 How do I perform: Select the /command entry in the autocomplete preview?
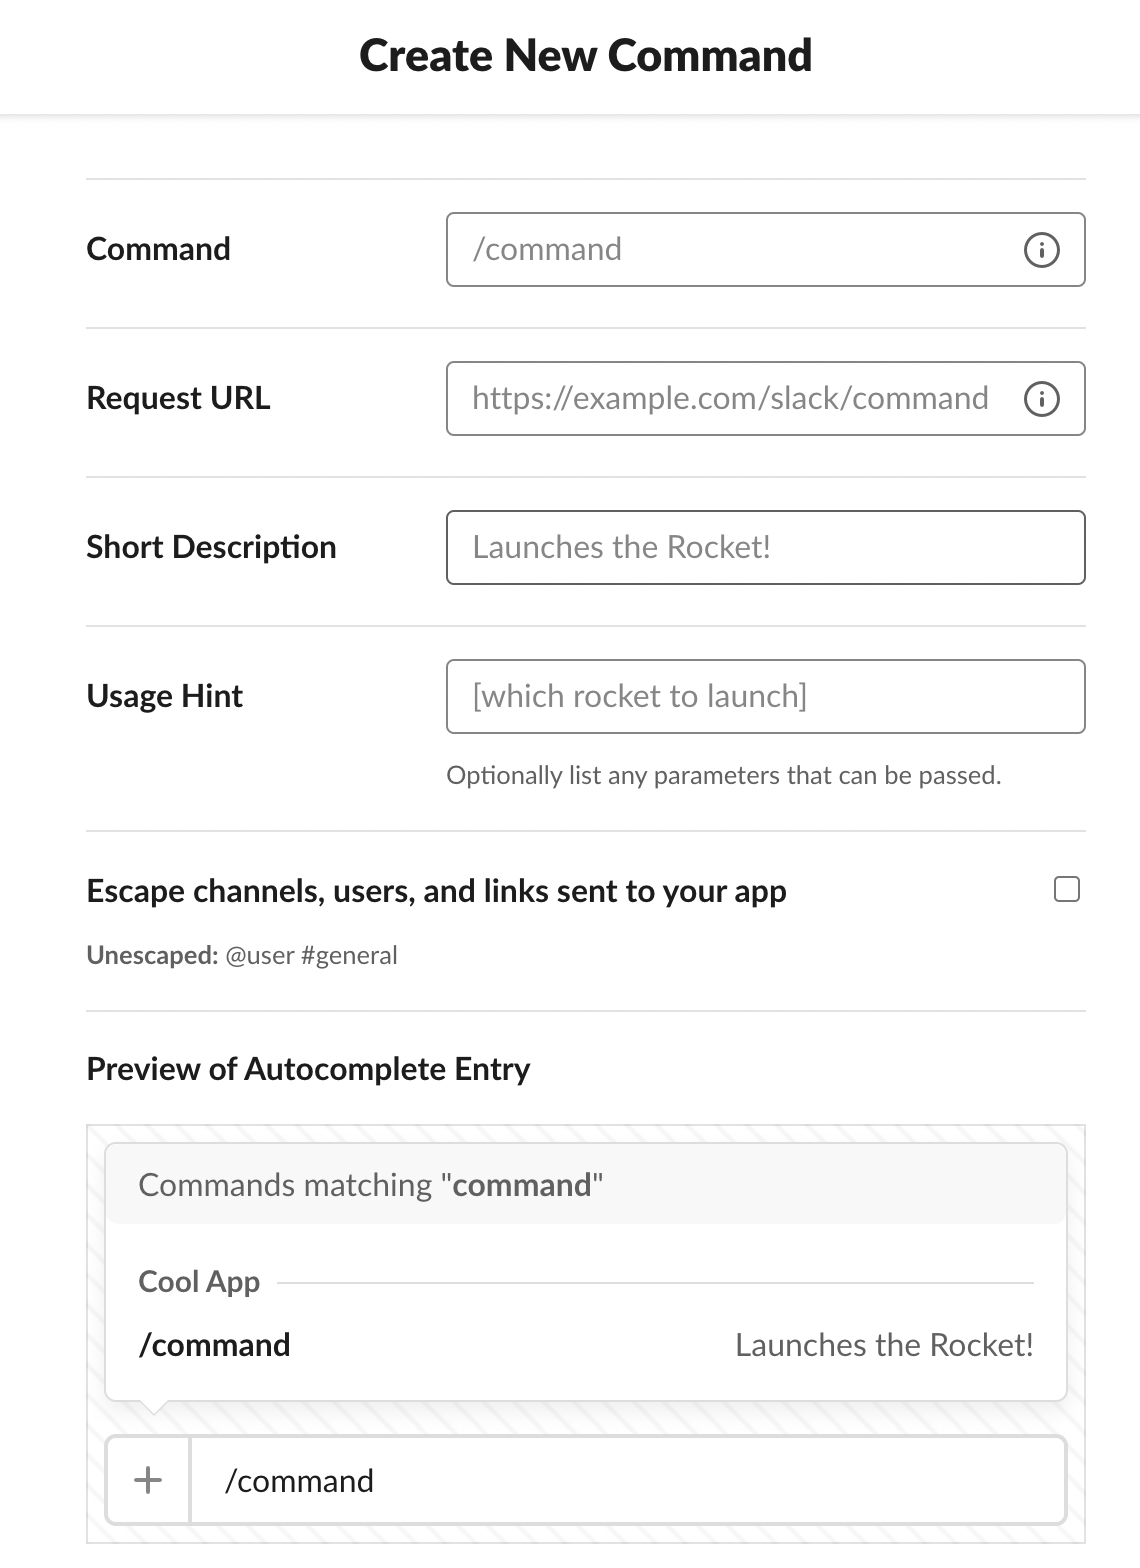(x=214, y=1344)
